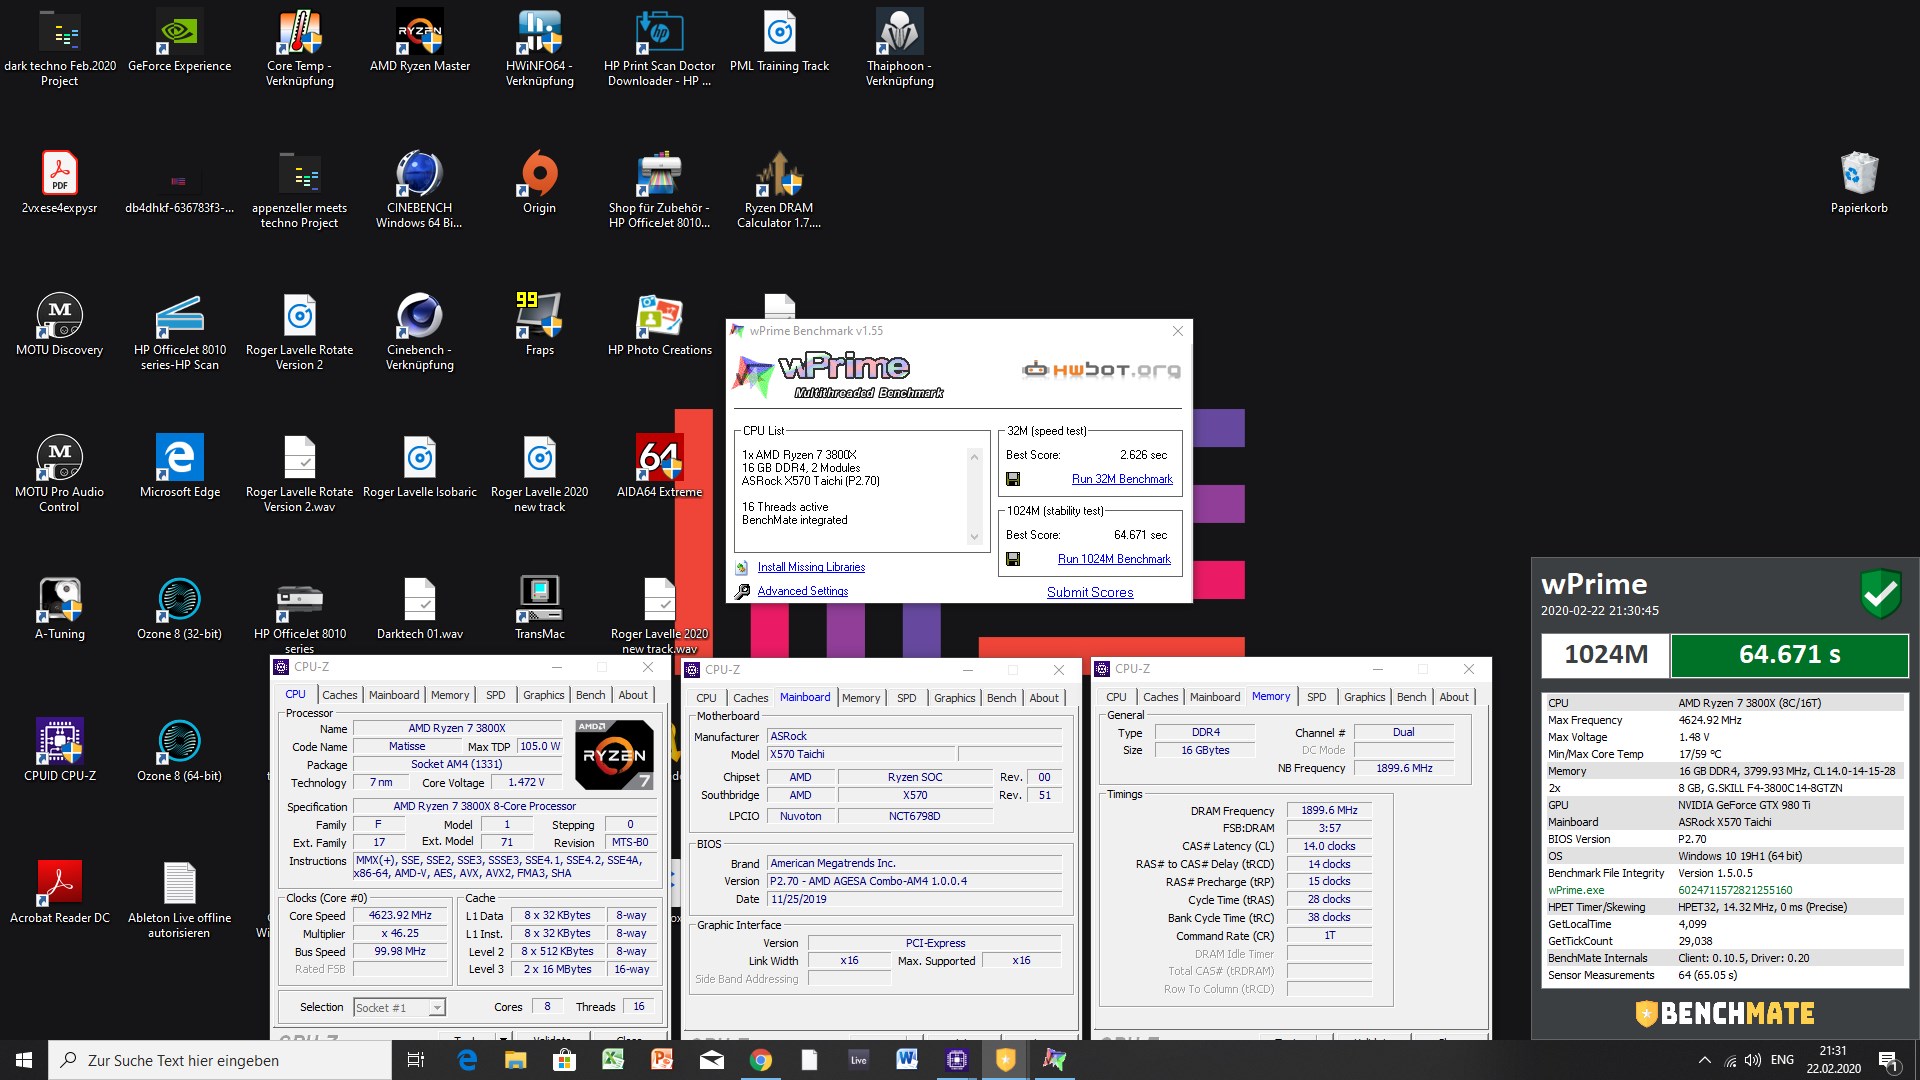This screenshot has width=1920, height=1080.
Task: Open About tab in Memory CPU-Z window
Action: (1454, 697)
